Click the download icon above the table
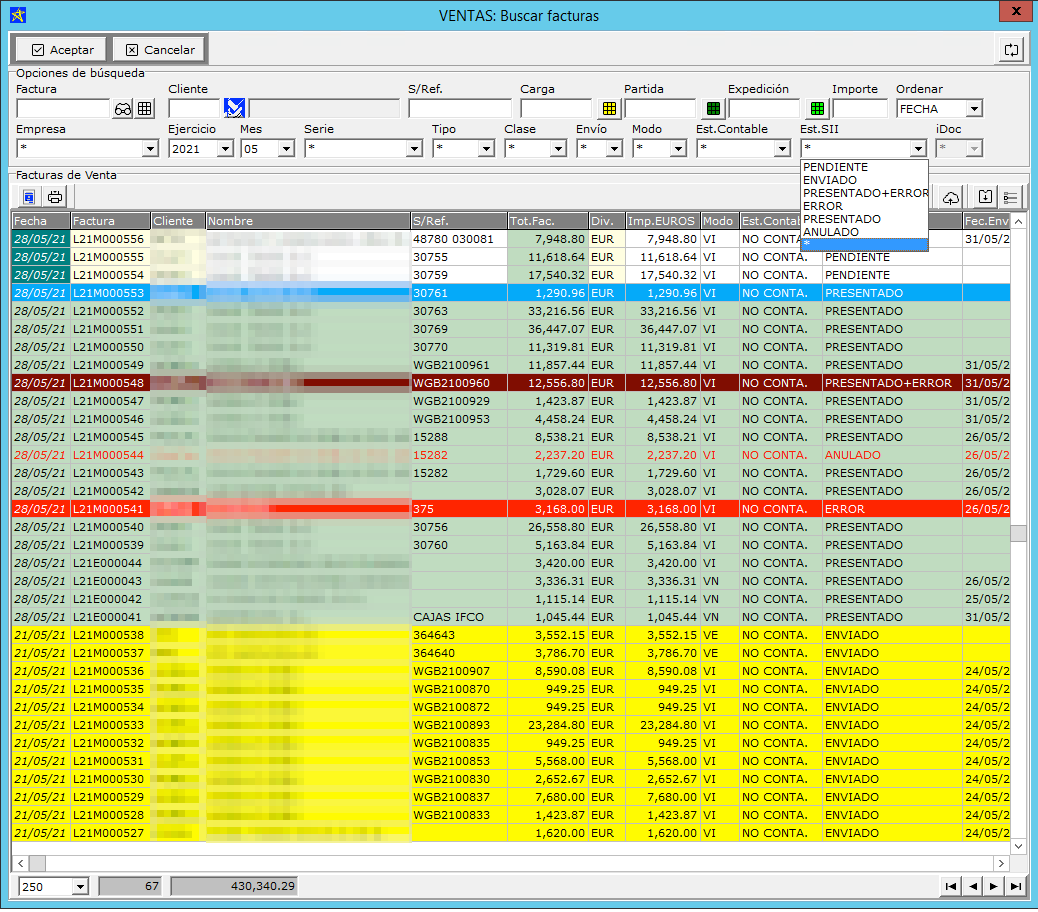 (985, 197)
